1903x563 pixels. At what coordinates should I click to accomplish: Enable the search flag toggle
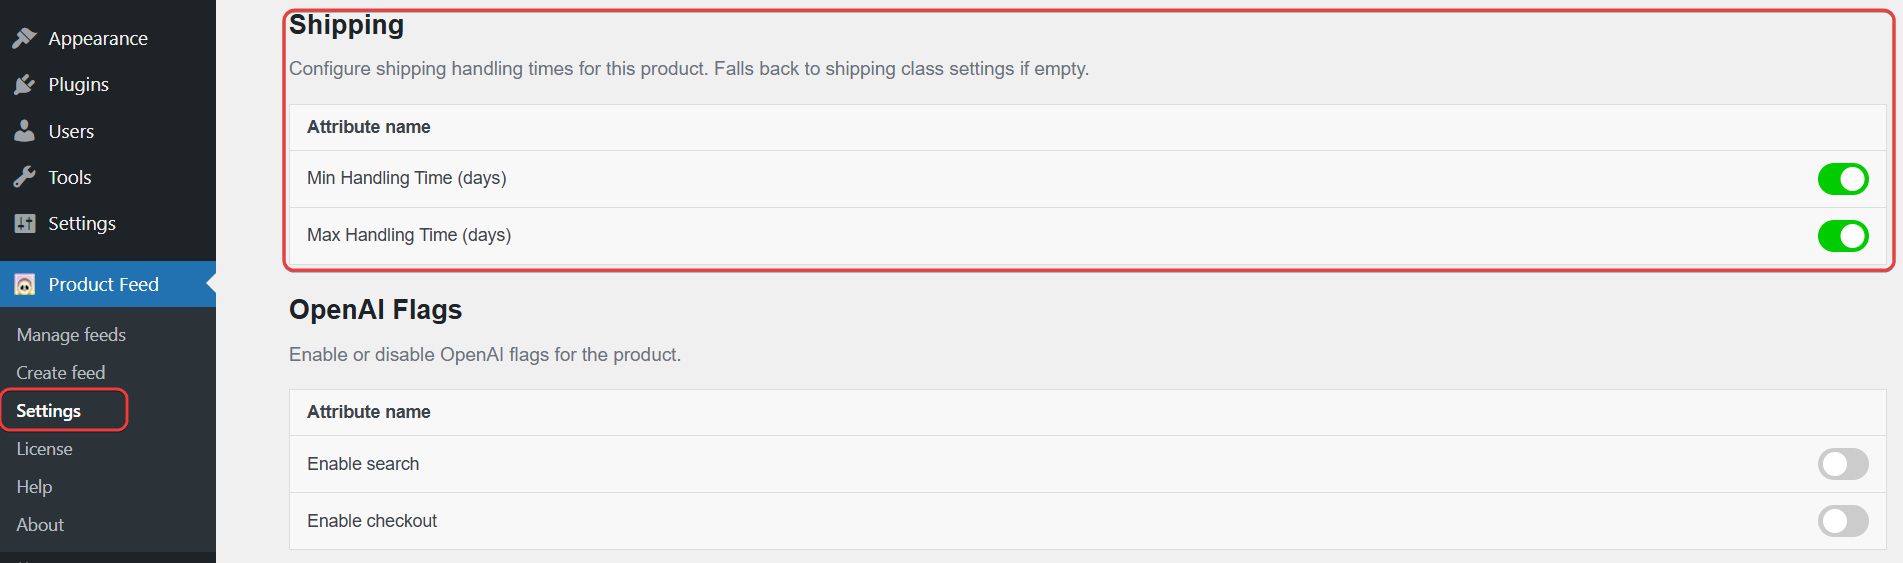[1842, 464]
